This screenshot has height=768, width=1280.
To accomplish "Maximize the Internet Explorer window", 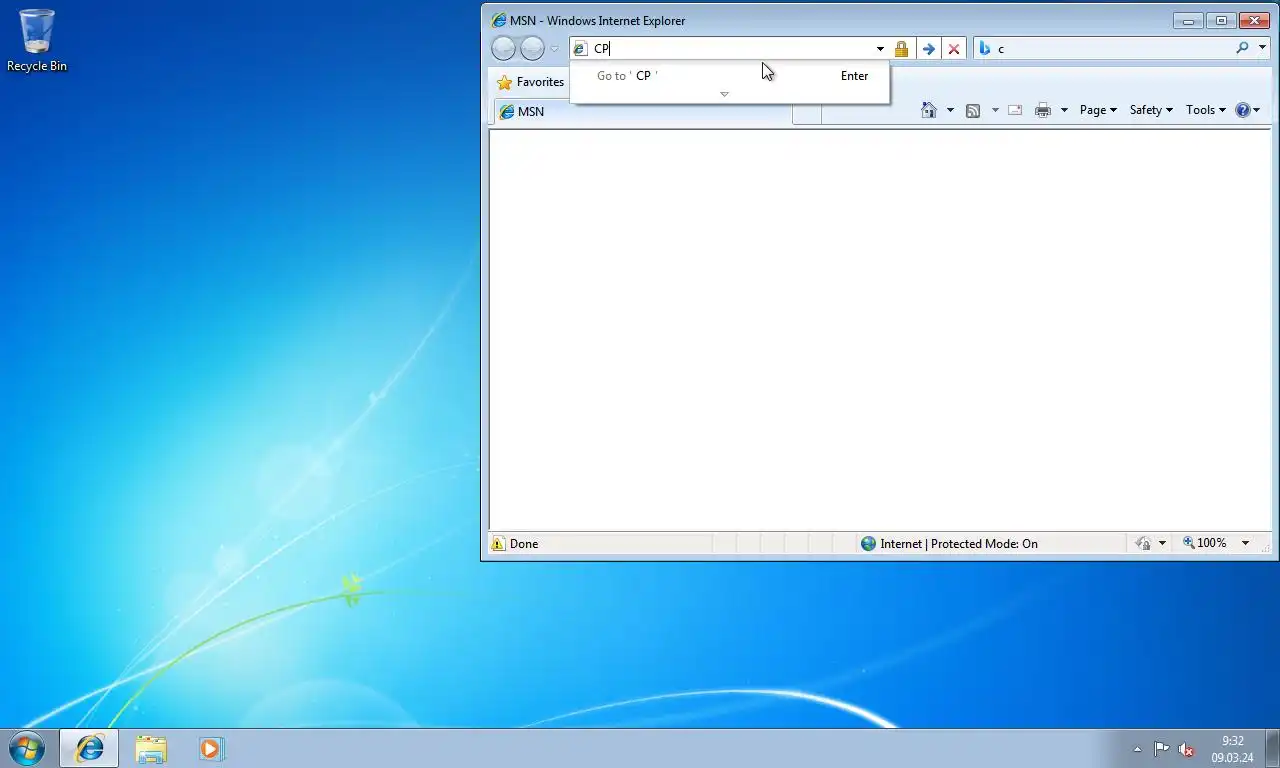I will click(x=1221, y=20).
